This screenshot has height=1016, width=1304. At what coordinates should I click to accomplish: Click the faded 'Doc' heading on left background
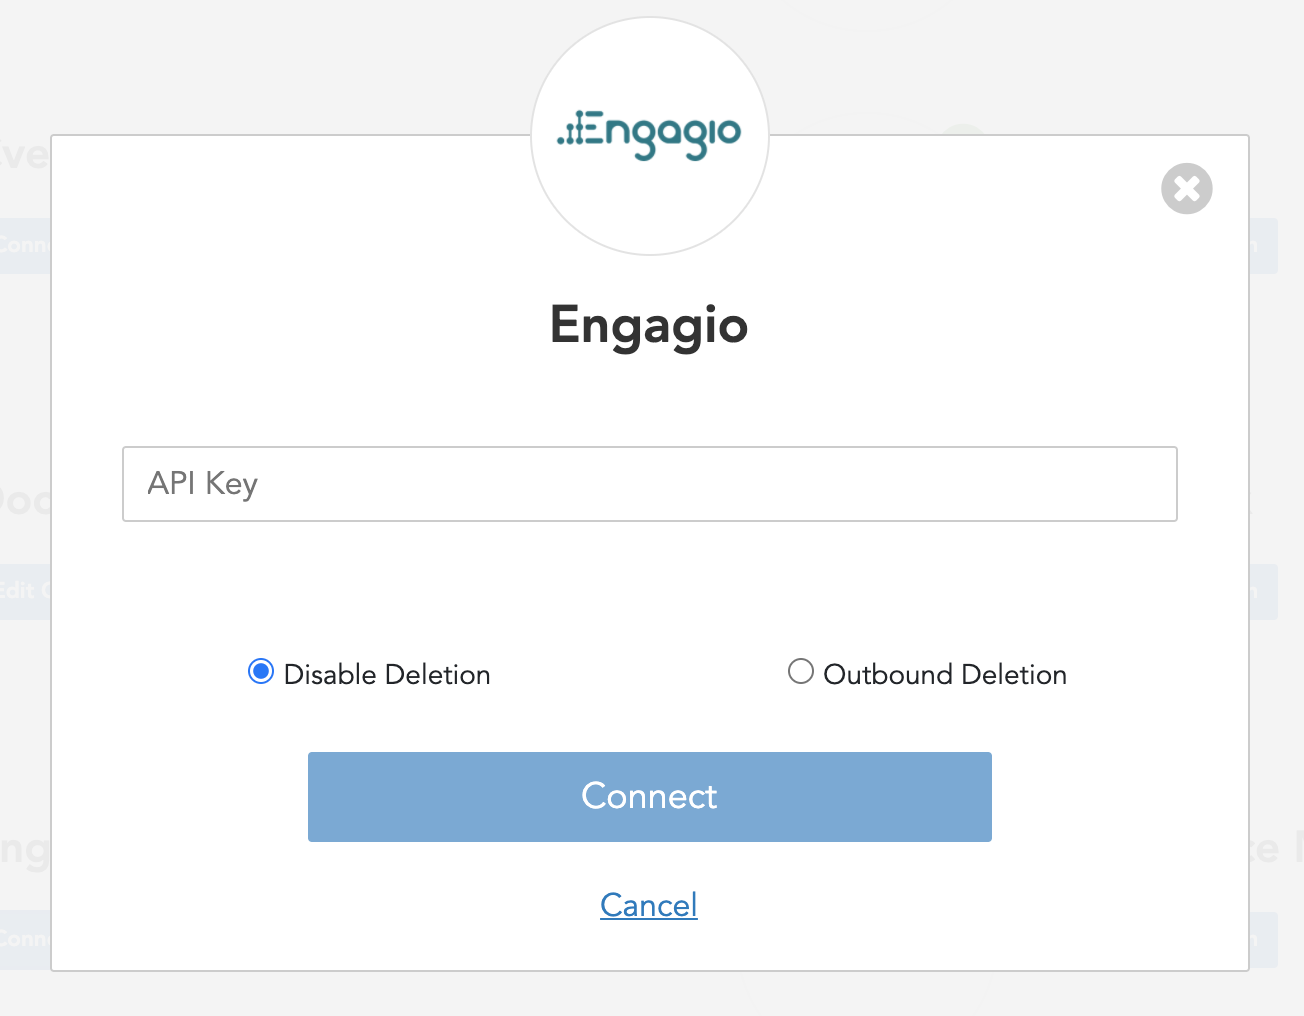tap(24, 500)
